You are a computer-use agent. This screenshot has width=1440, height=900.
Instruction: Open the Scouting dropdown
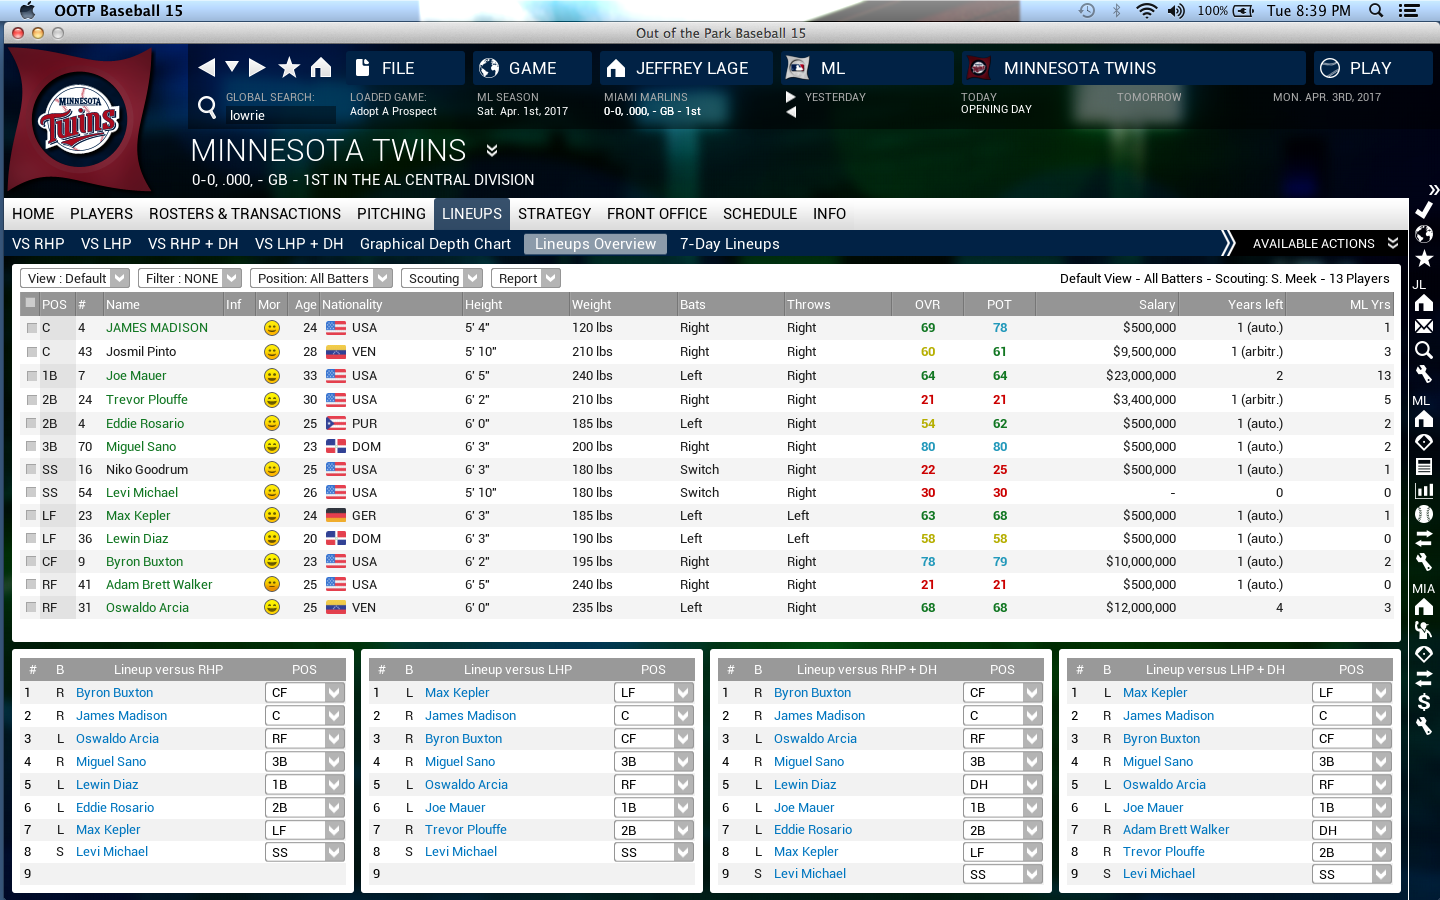click(x=441, y=278)
